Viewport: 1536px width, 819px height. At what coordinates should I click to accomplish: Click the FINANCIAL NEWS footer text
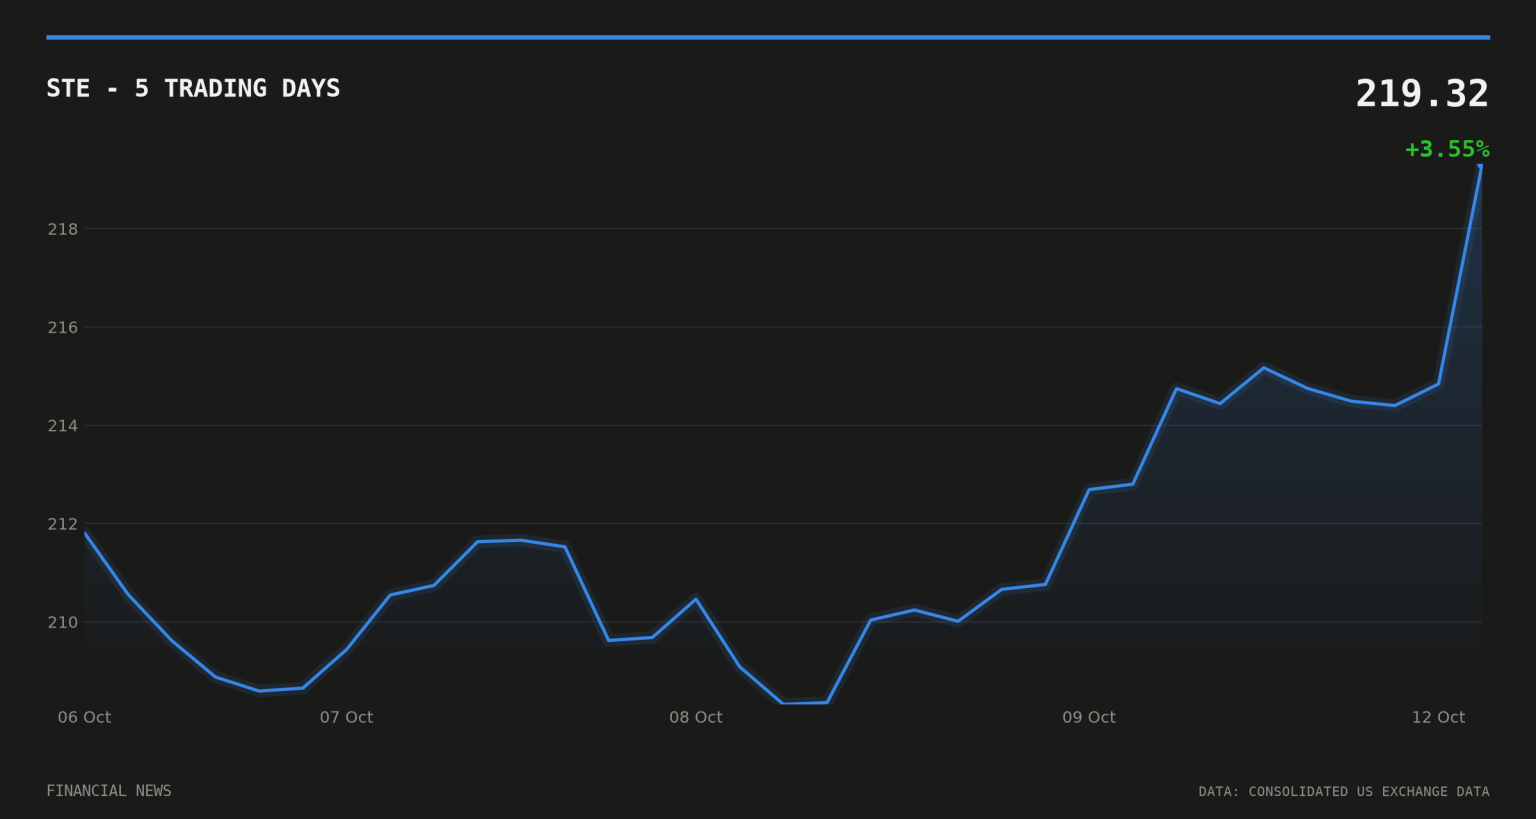[109, 791]
